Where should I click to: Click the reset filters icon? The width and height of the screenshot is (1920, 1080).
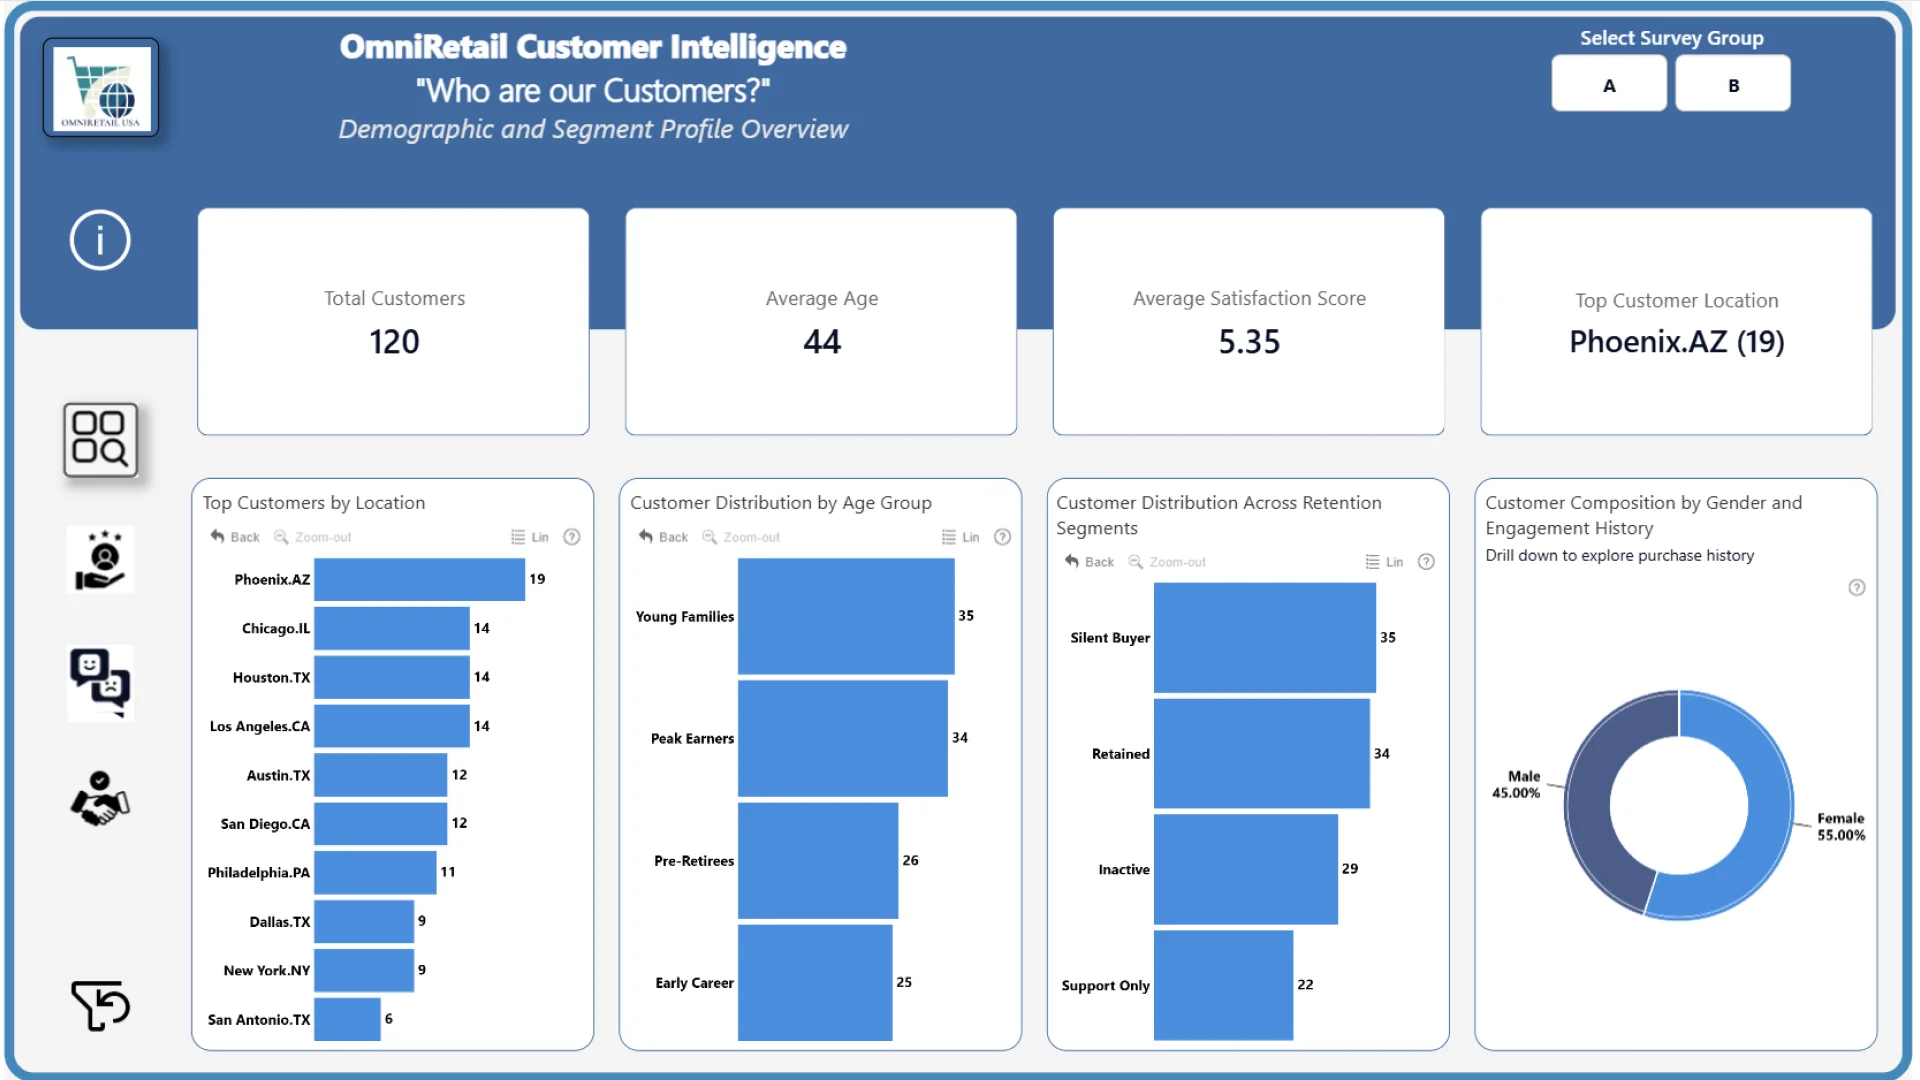click(101, 1005)
